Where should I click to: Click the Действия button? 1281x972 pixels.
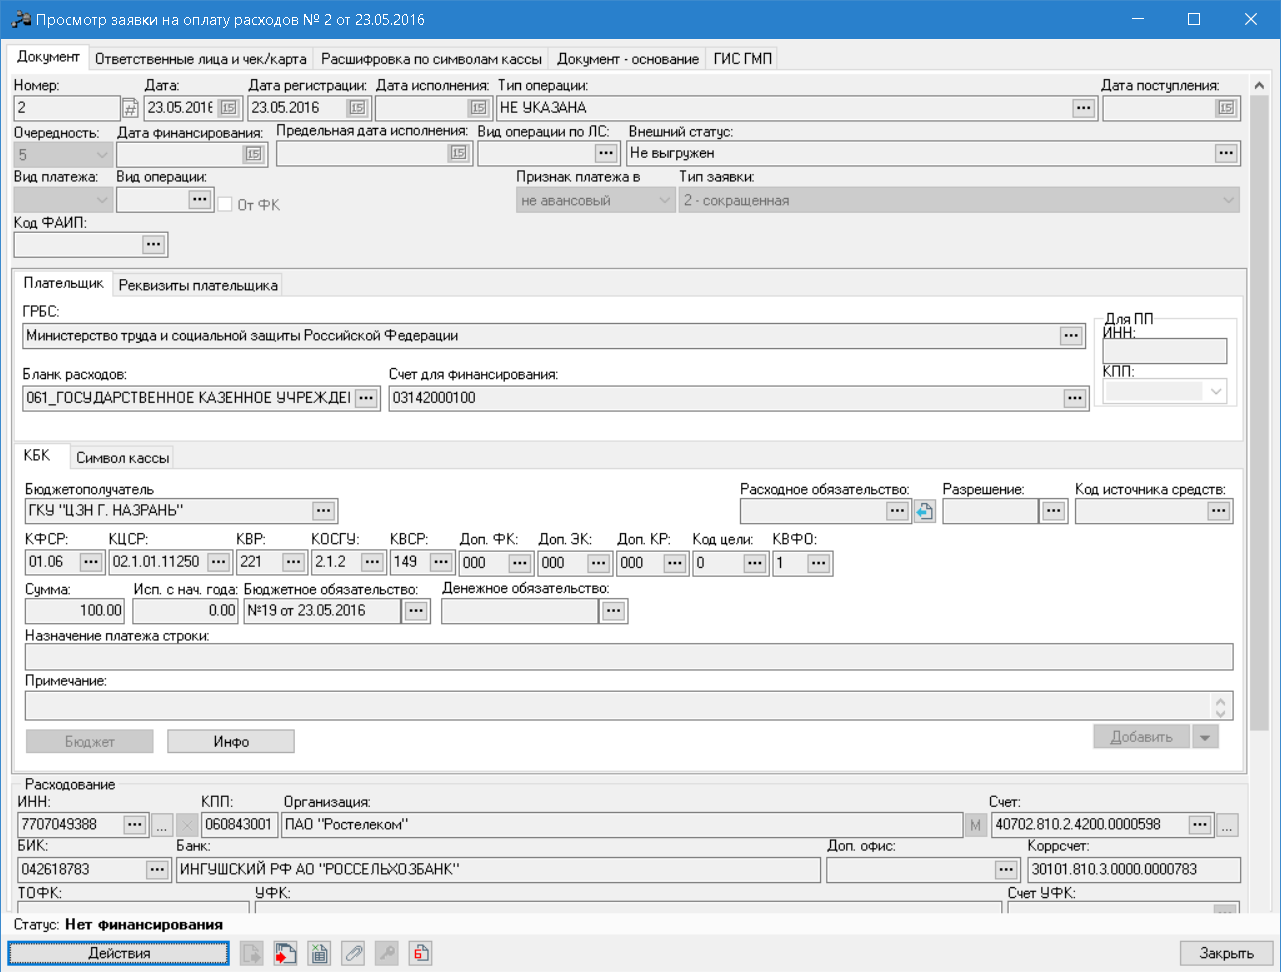[x=119, y=953]
